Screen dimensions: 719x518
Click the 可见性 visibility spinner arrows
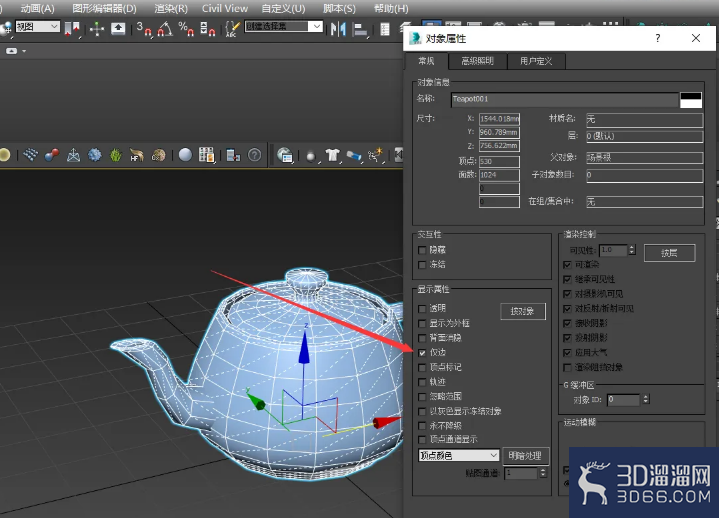[632, 250]
